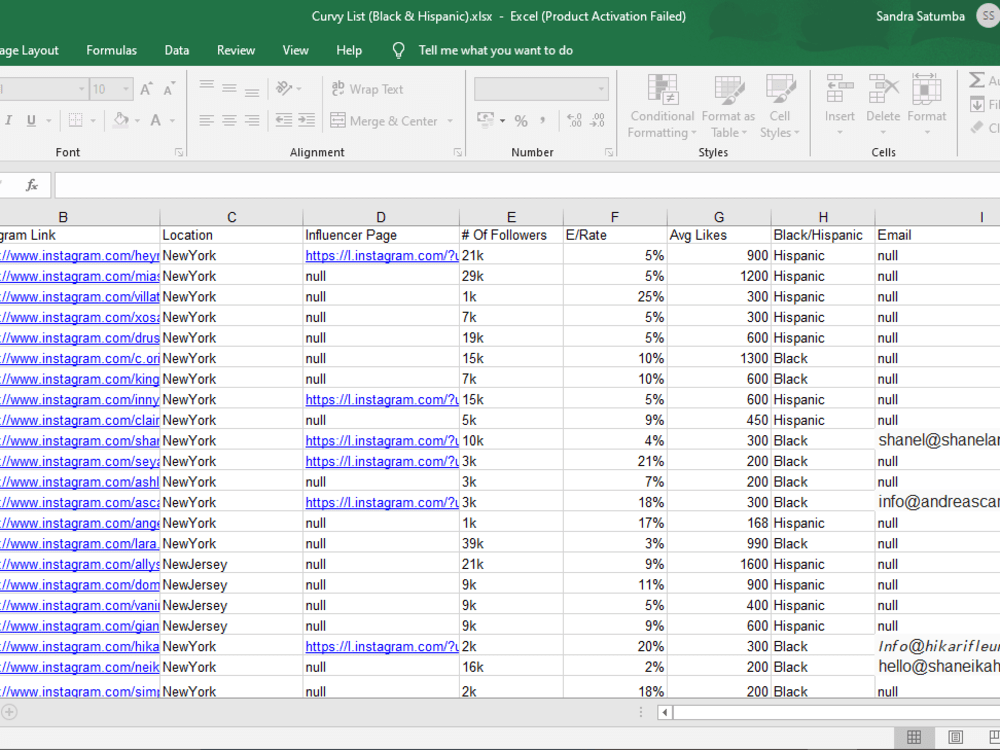Align cell text left
The image size is (1000, 750).
(x=206, y=121)
